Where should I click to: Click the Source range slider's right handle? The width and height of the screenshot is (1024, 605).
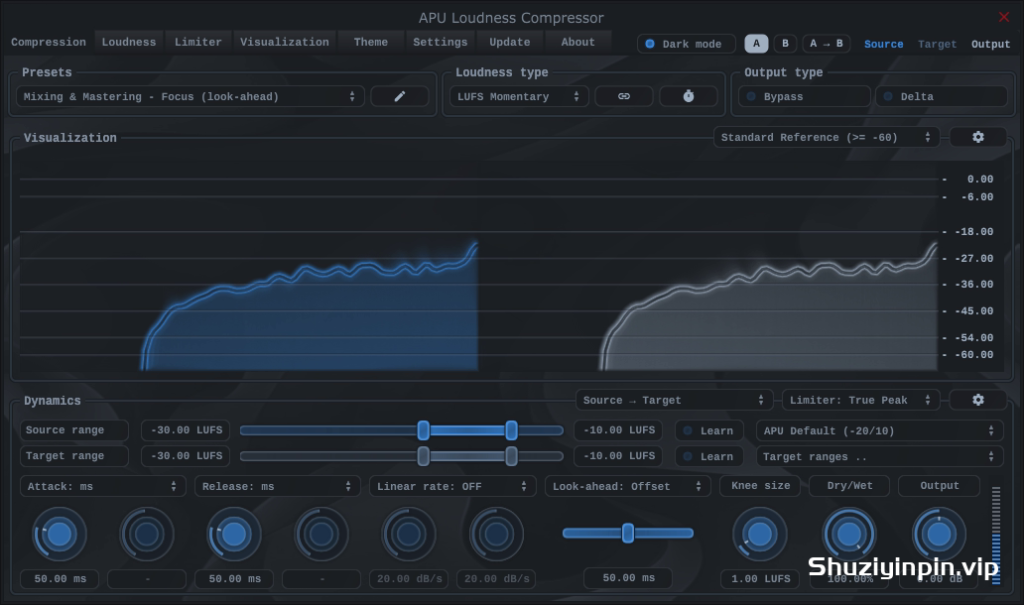click(511, 430)
